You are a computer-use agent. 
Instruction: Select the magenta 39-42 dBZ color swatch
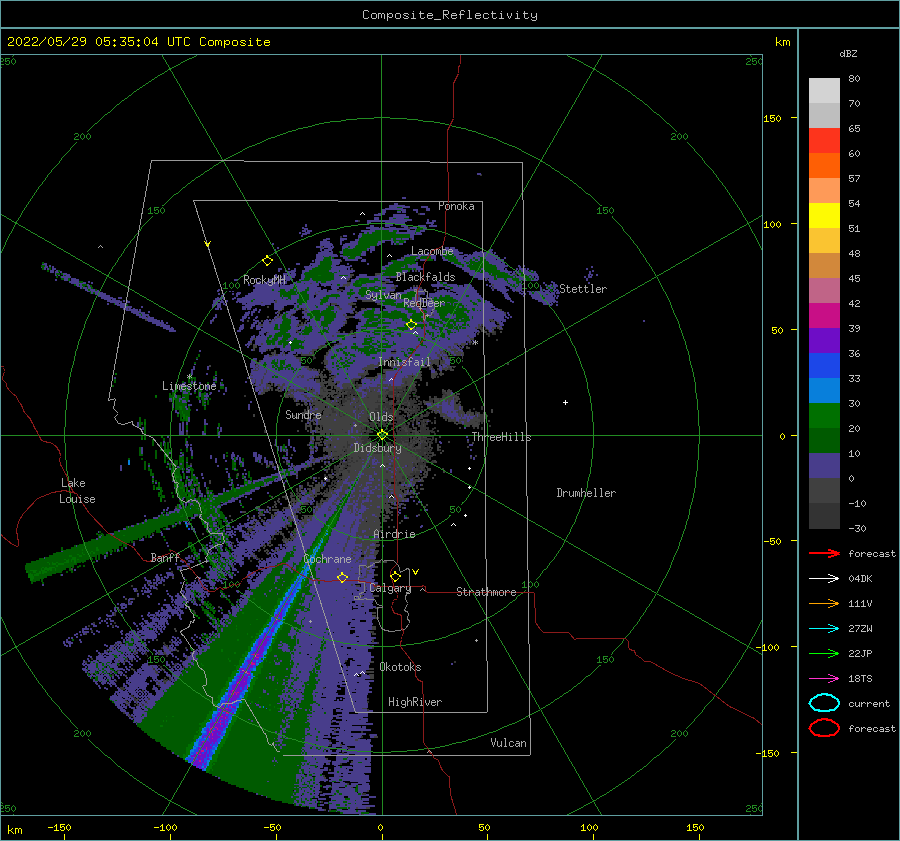[x=824, y=316]
